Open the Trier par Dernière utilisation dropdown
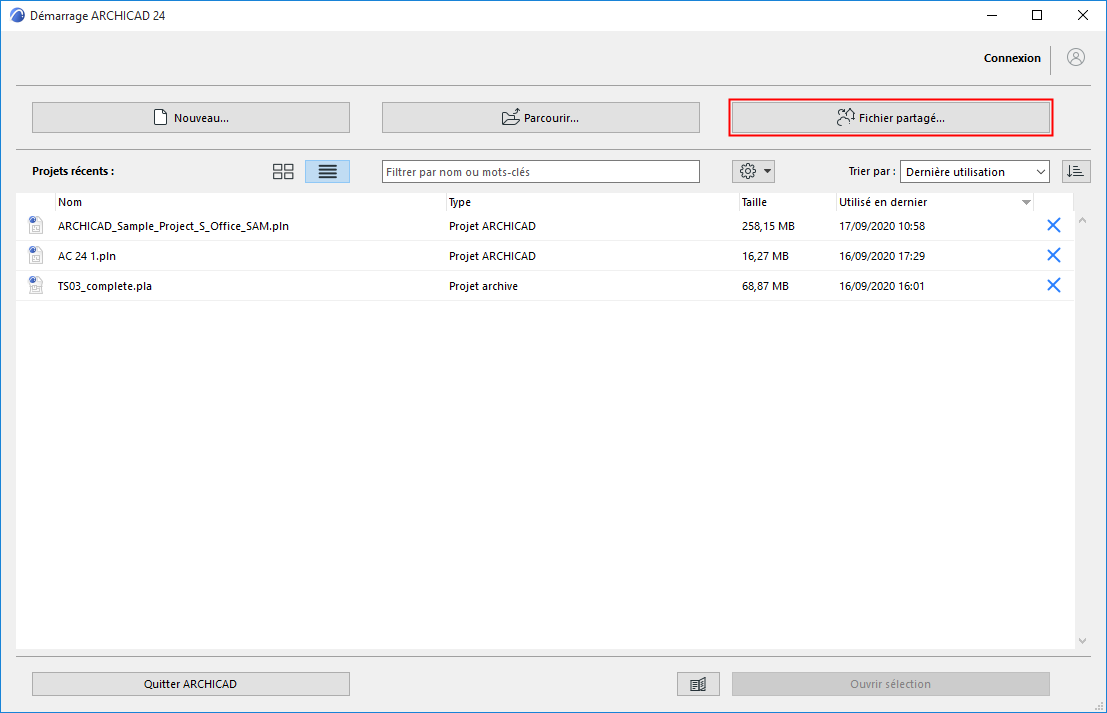Screen dimensions: 1107x713 click(974, 172)
